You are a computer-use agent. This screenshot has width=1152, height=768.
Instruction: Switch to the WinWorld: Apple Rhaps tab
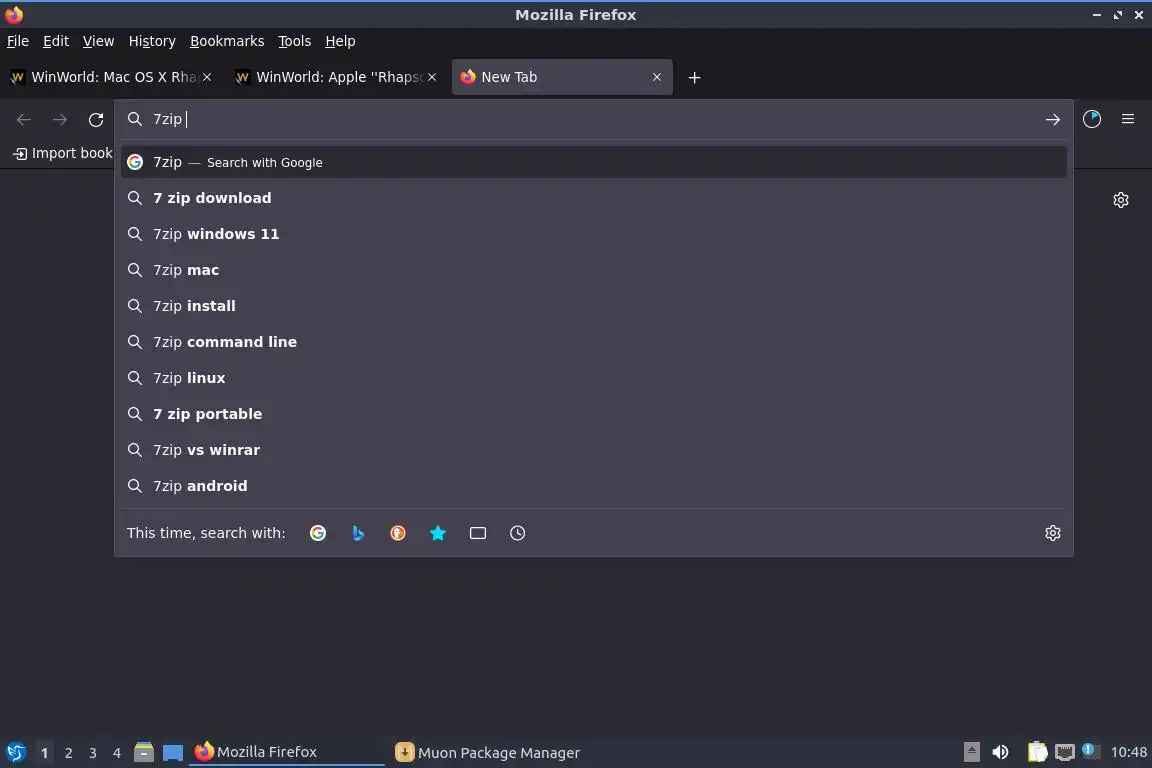pyautogui.click(x=336, y=77)
